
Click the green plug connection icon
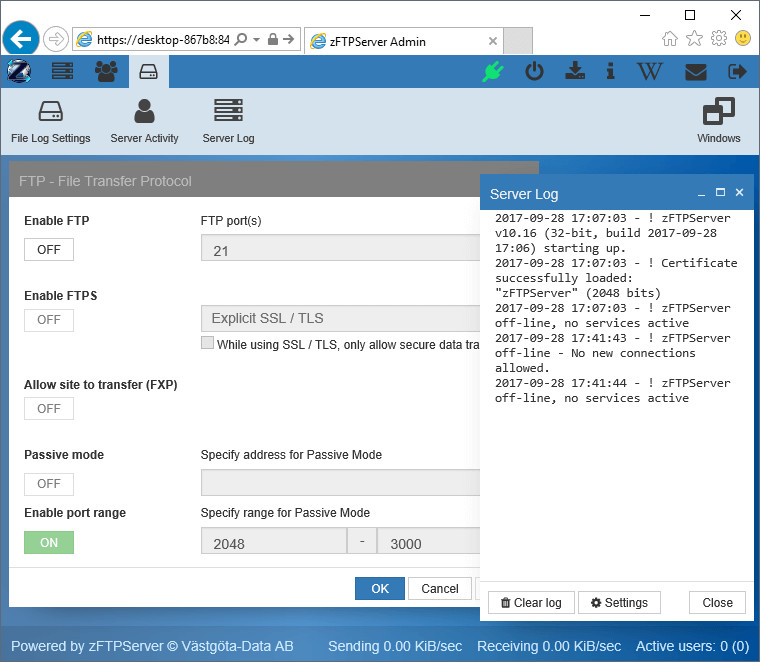493,72
